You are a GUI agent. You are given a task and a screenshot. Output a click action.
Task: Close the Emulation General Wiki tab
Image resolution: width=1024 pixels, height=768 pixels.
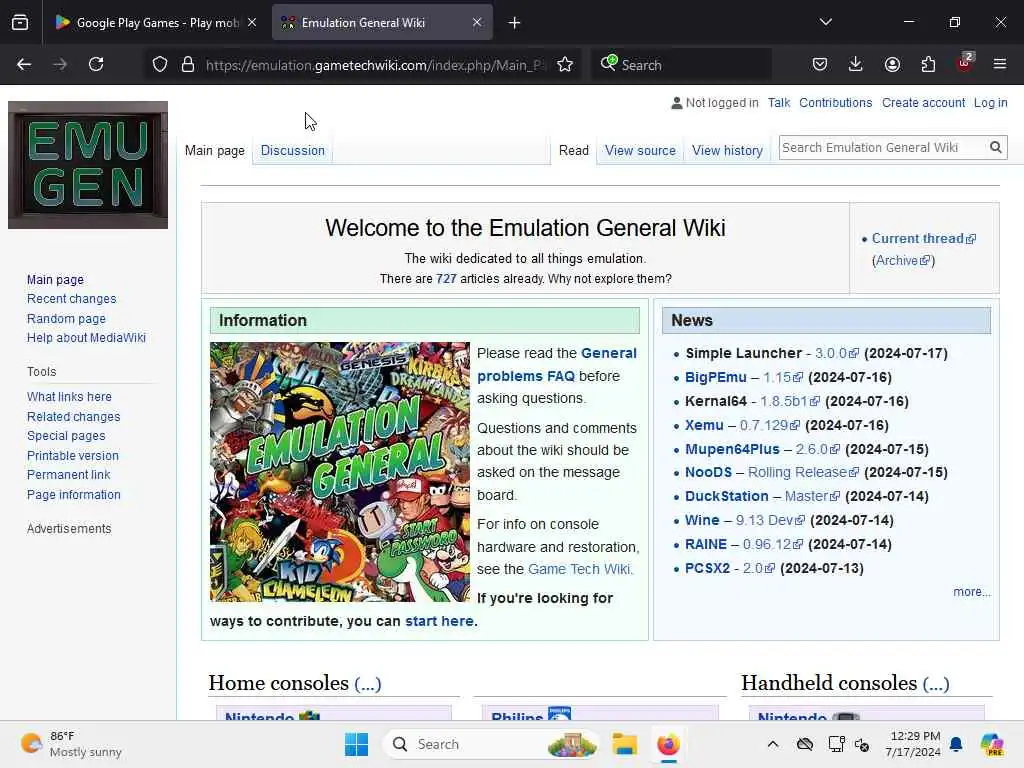477,22
